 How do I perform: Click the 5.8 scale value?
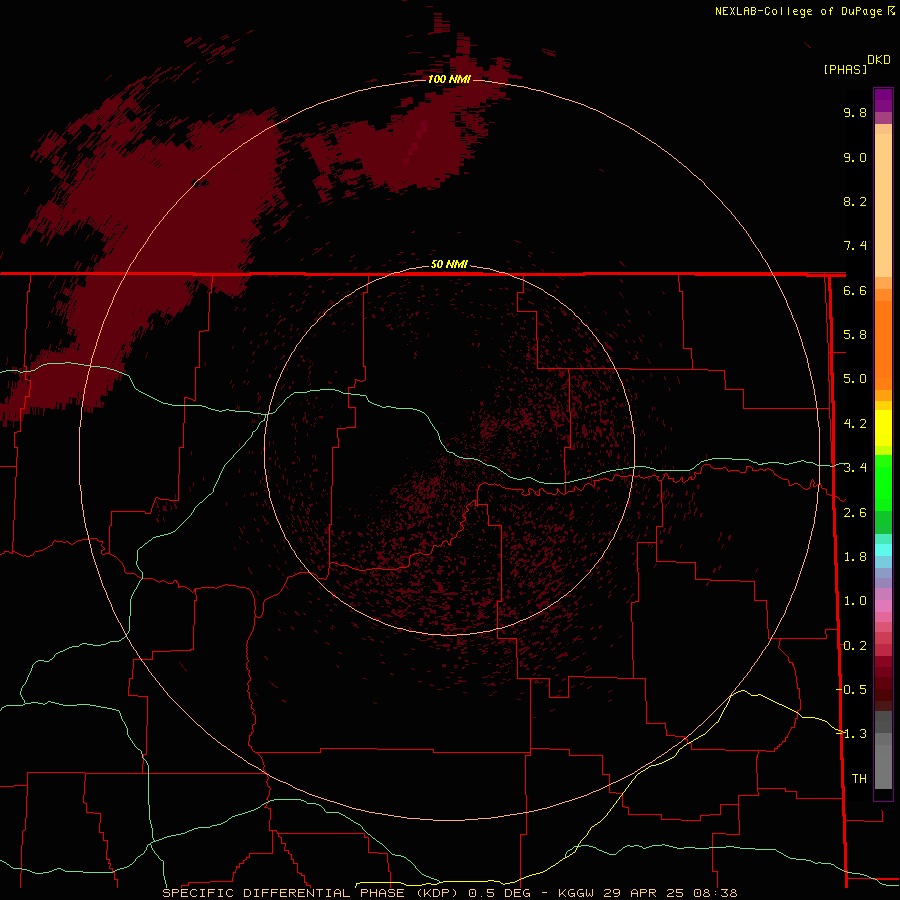tap(855, 335)
